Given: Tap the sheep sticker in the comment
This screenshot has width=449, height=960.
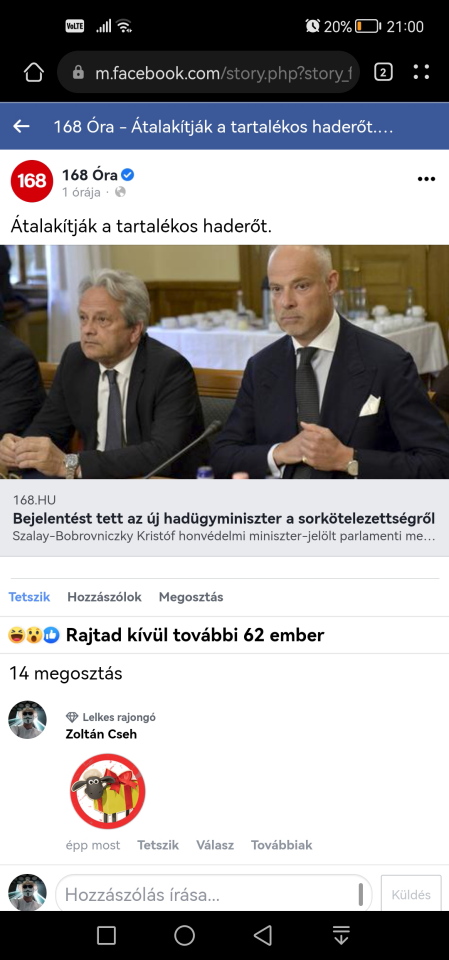Looking at the screenshot, I should (x=107, y=791).
